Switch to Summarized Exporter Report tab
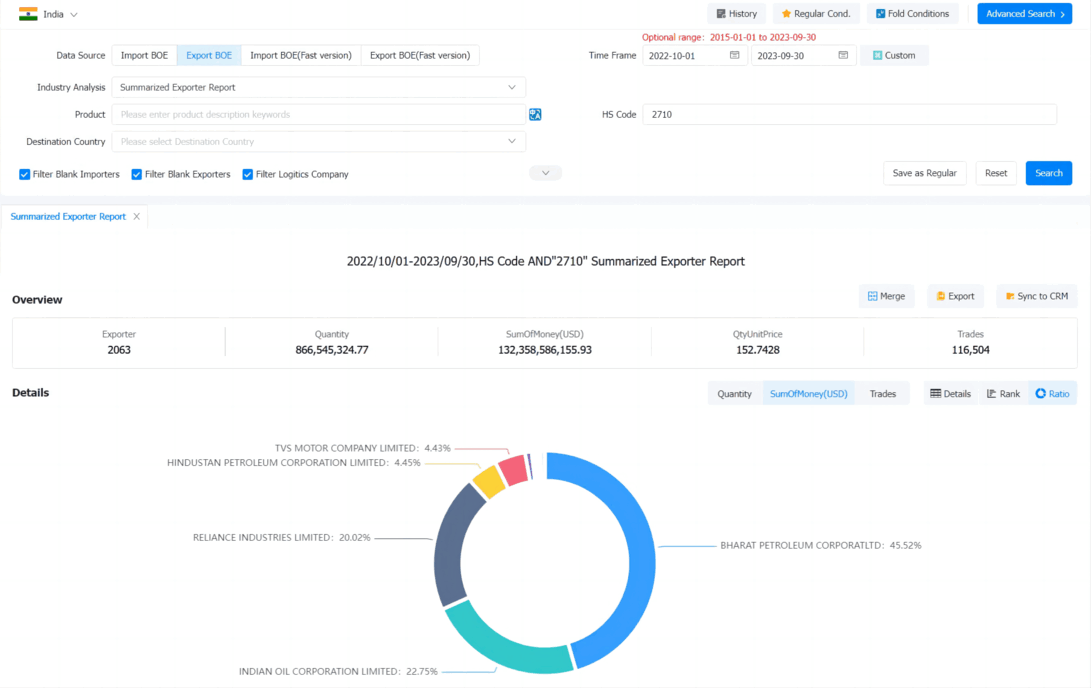This screenshot has height=688, width=1091. 68,216
